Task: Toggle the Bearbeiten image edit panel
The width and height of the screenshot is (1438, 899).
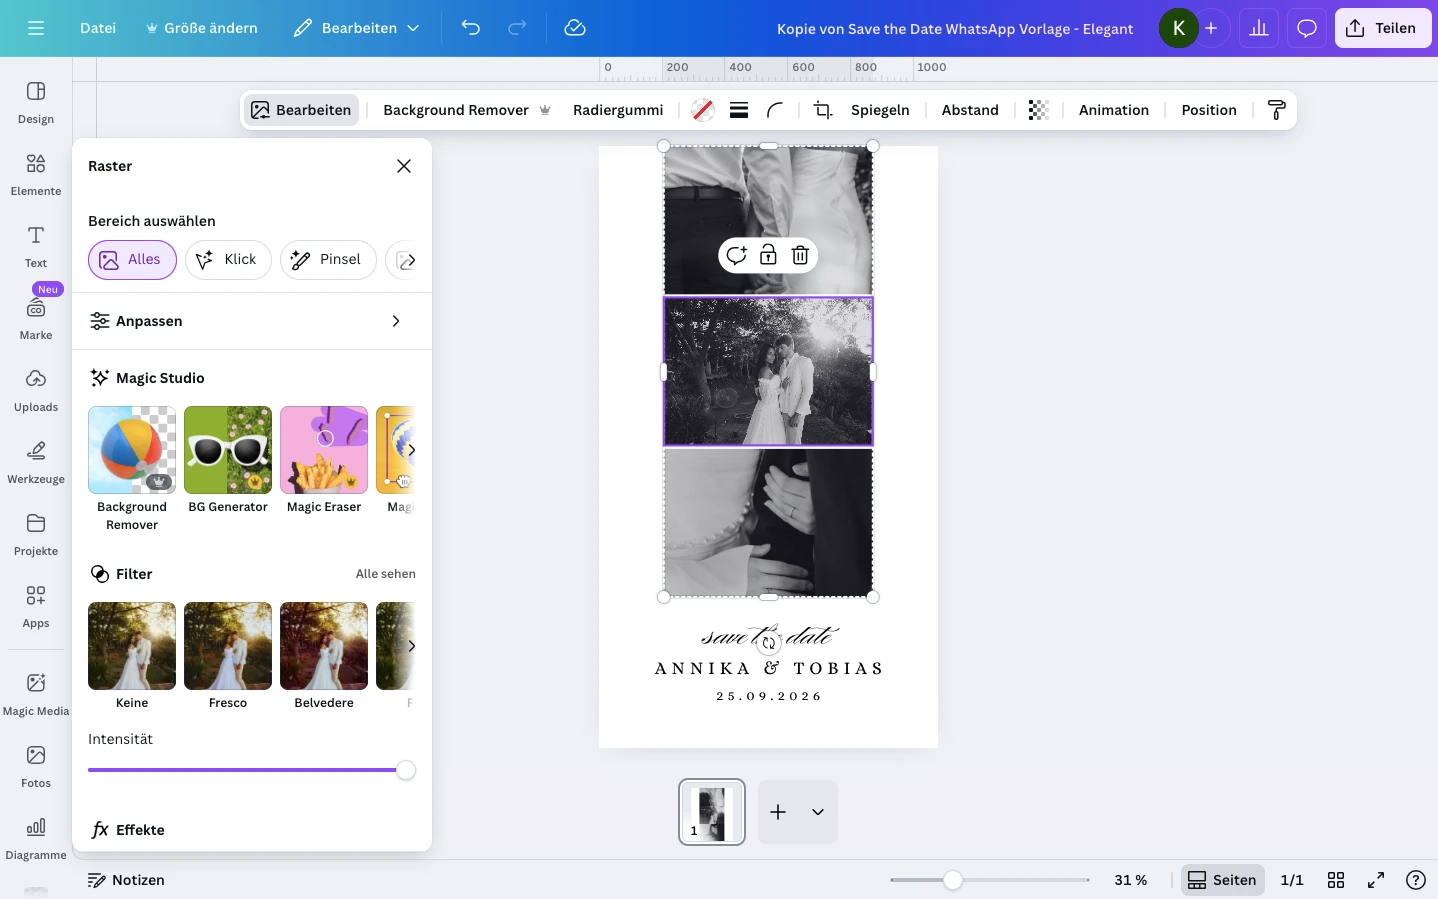Action: (301, 110)
